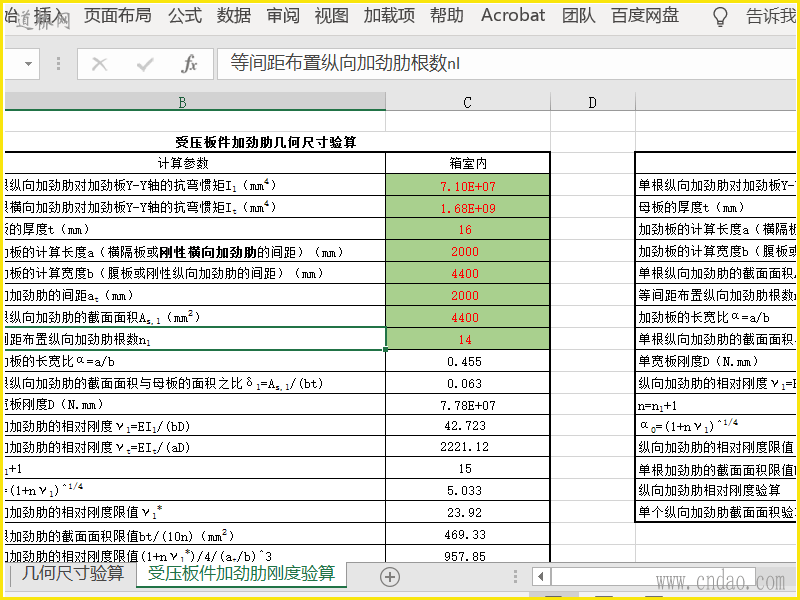Screen dimensions: 800x600
Task: Select cell with value 469.33
Action: (468, 534)
